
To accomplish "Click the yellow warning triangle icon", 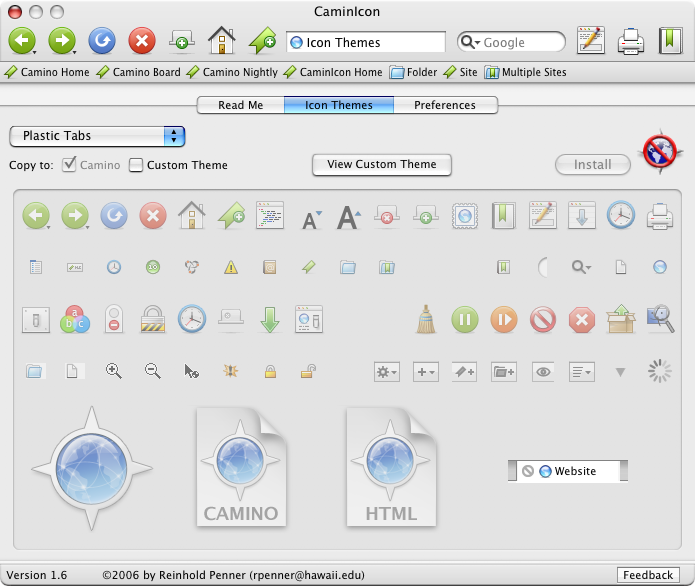I will click(x=231, y=267).
